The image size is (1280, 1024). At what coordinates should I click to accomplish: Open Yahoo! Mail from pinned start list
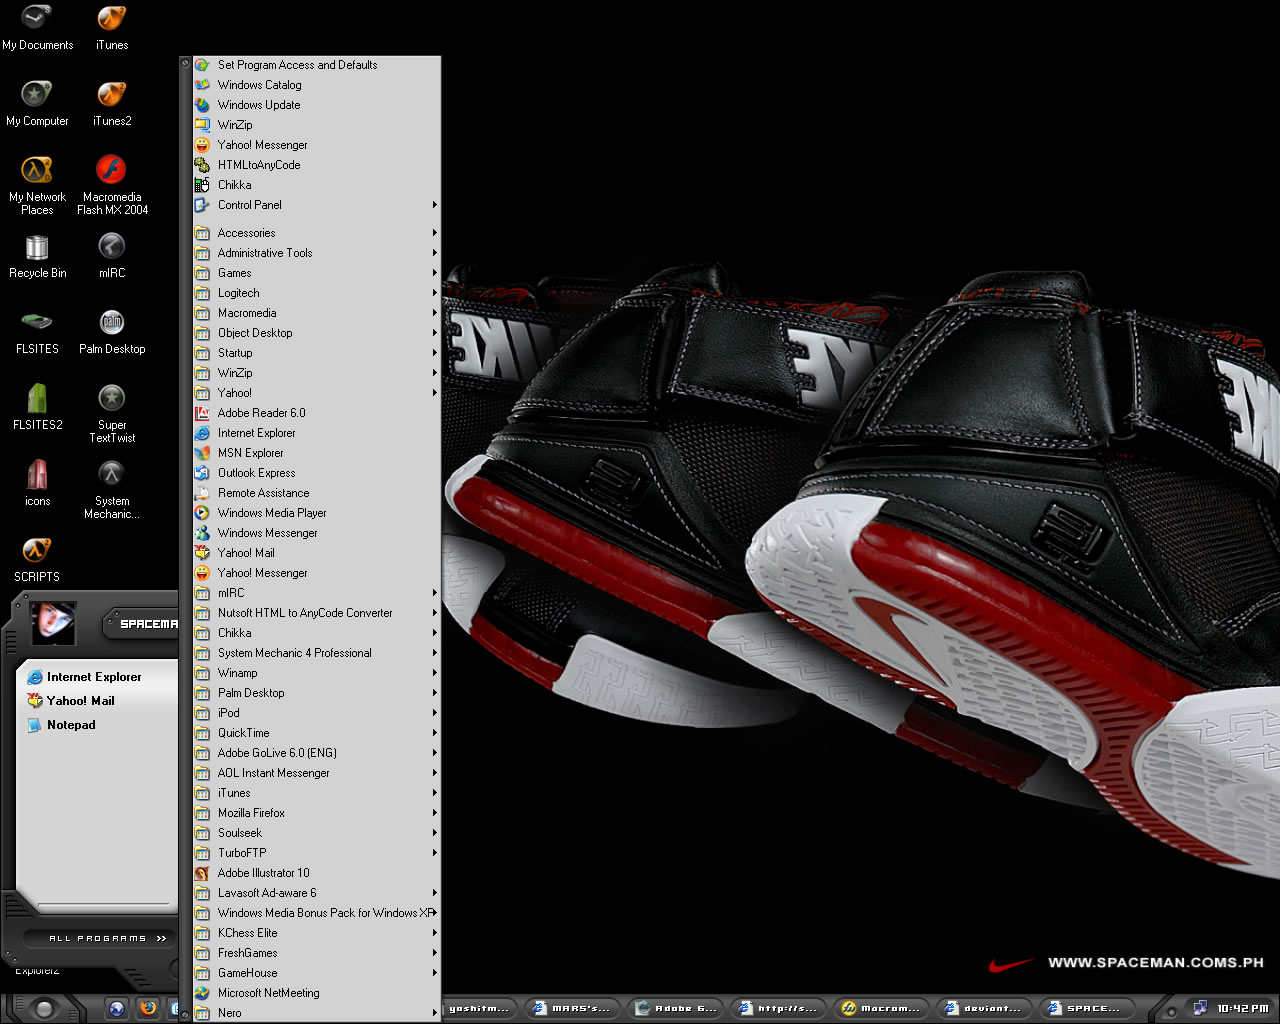coord(71,701)
